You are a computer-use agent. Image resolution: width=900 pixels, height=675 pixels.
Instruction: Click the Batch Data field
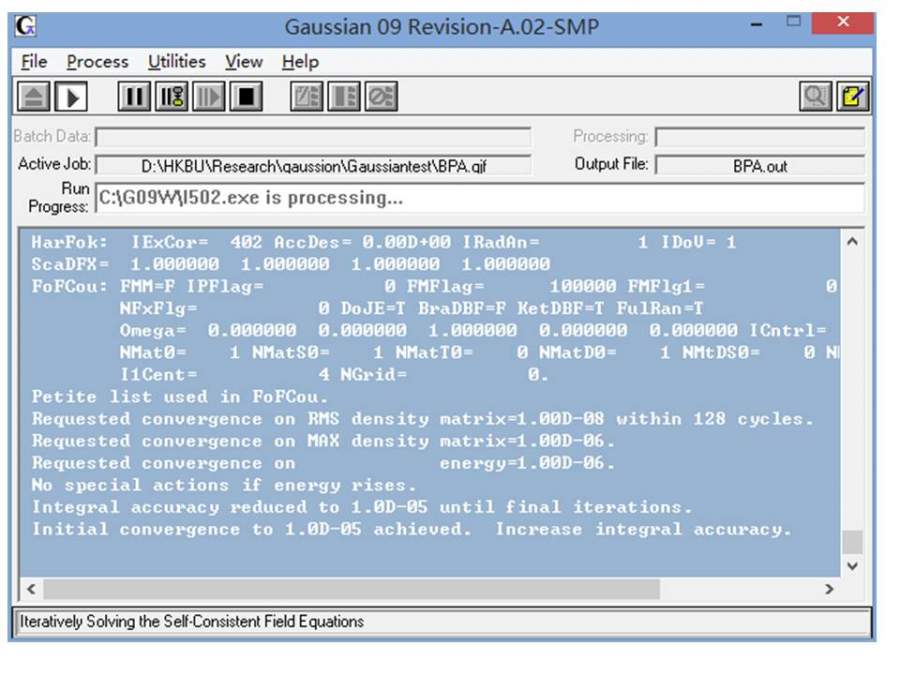tap(313, 137)
